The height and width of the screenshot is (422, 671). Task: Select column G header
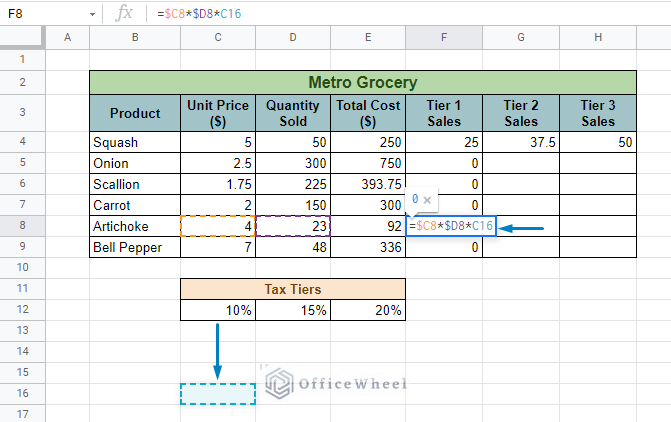521,38
